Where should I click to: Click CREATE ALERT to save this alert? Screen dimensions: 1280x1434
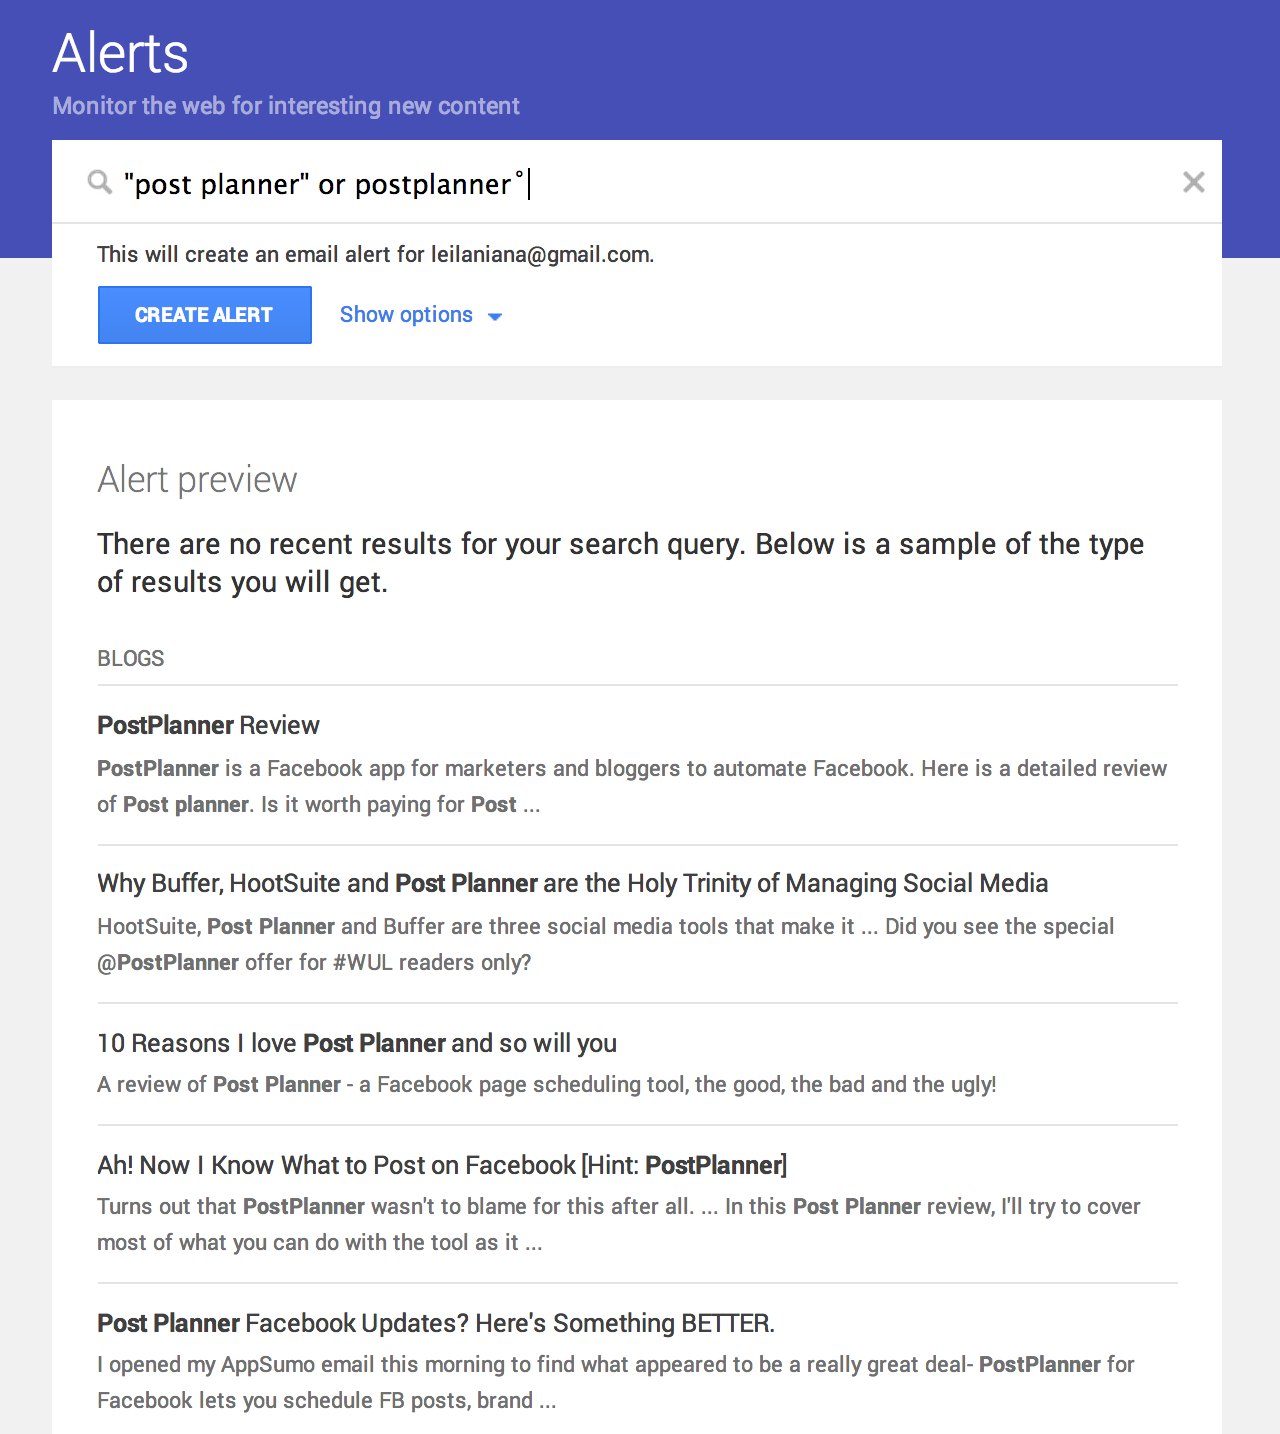204,315
